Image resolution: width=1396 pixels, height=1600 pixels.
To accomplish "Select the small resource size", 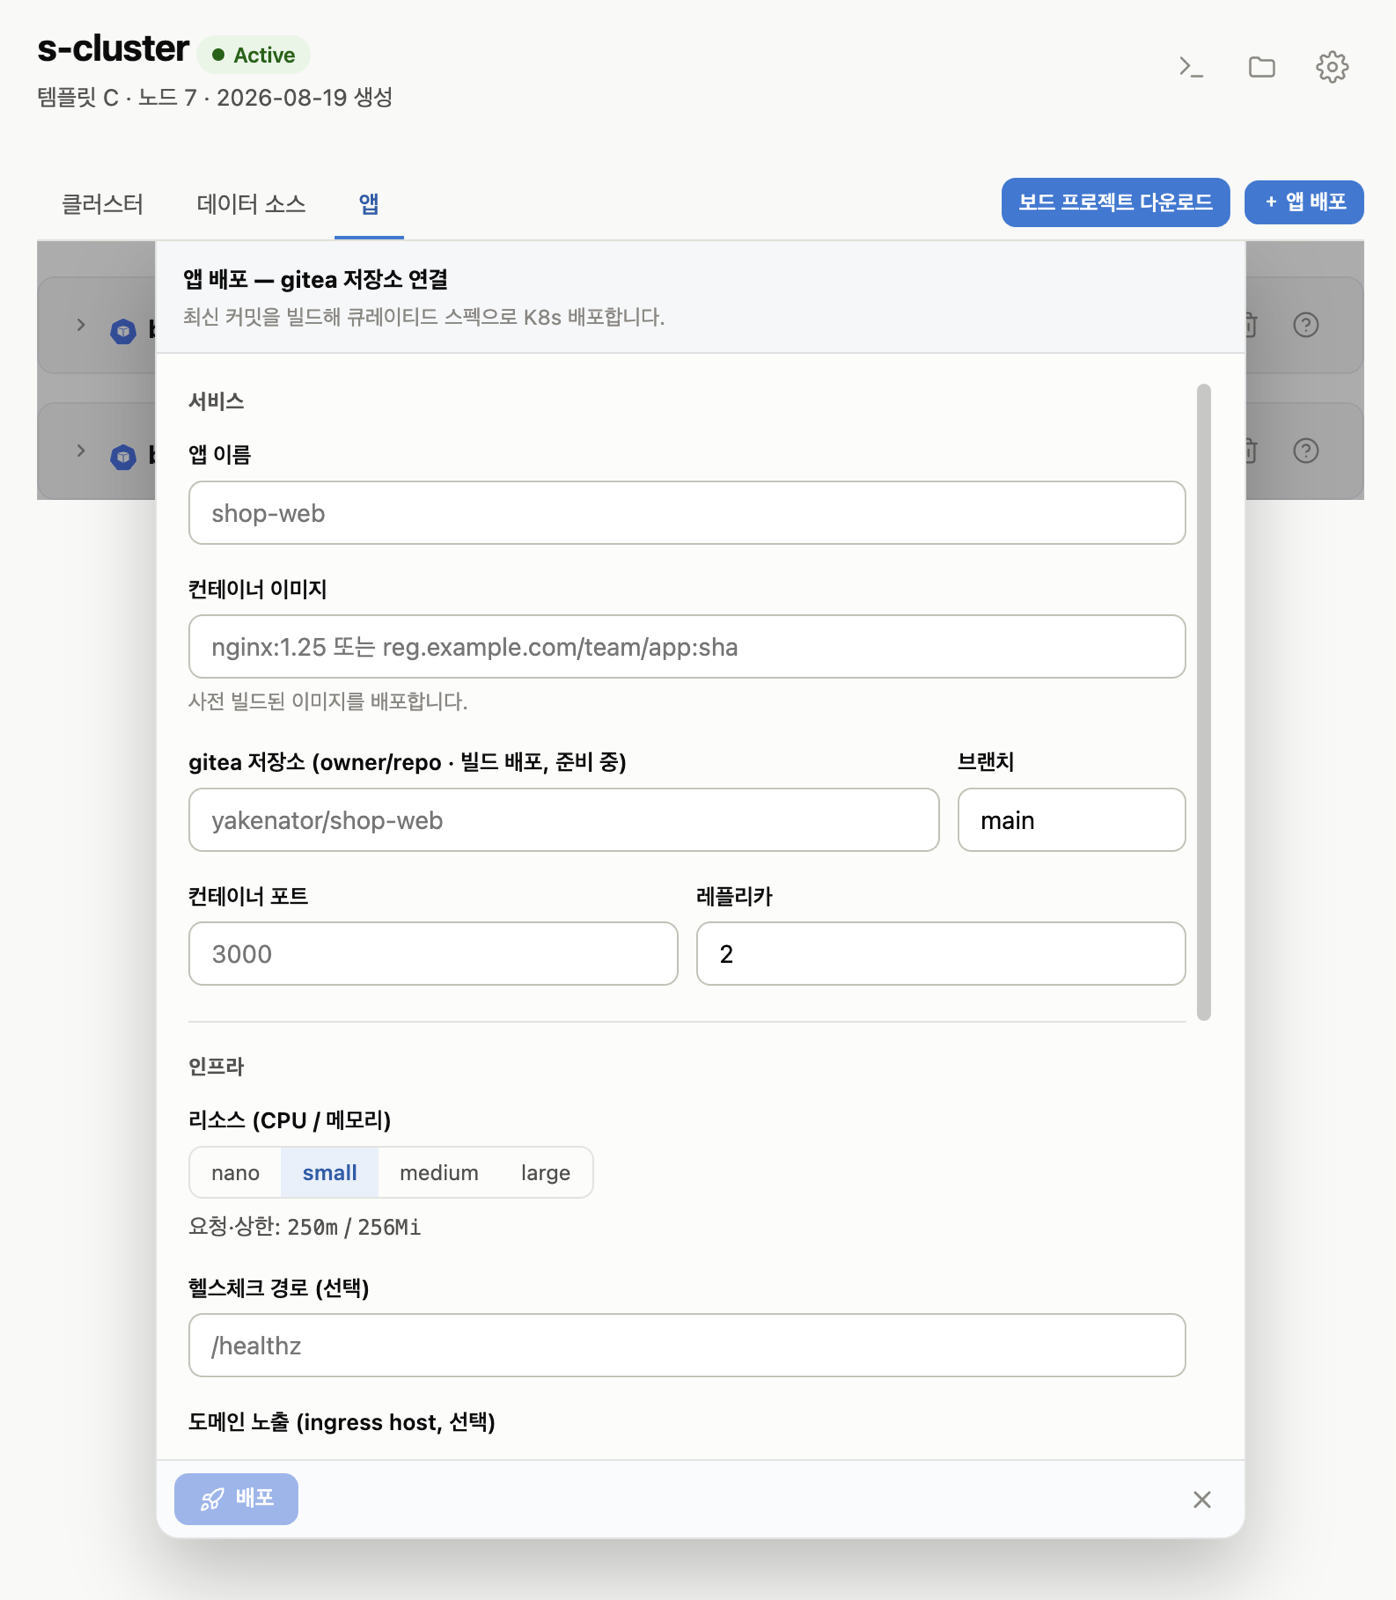I will (x=330, y=1172).
